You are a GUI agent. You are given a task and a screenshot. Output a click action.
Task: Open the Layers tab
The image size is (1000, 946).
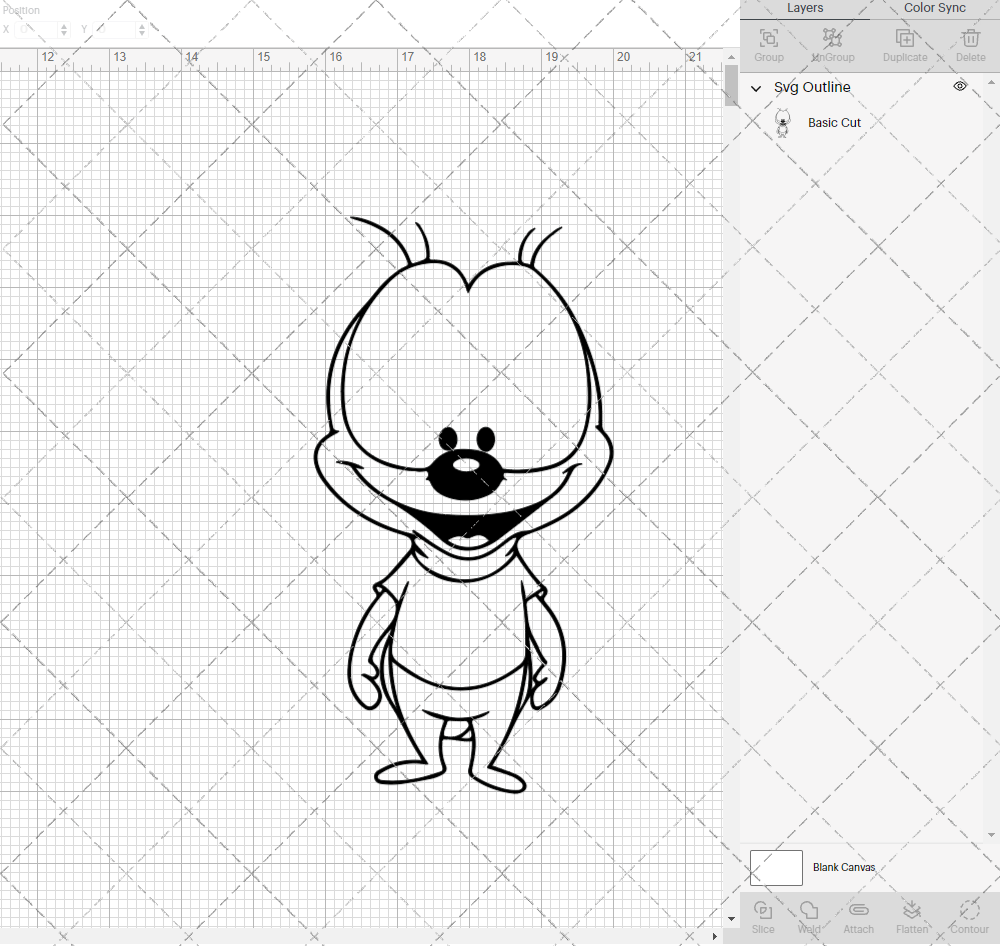coord(805,8)
